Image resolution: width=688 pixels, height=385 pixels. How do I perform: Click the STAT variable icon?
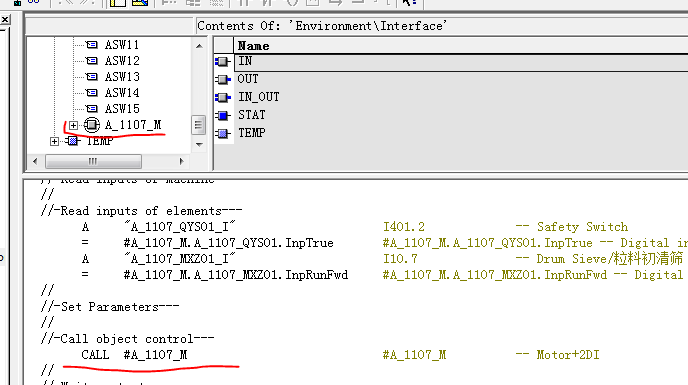click(223, 115)
